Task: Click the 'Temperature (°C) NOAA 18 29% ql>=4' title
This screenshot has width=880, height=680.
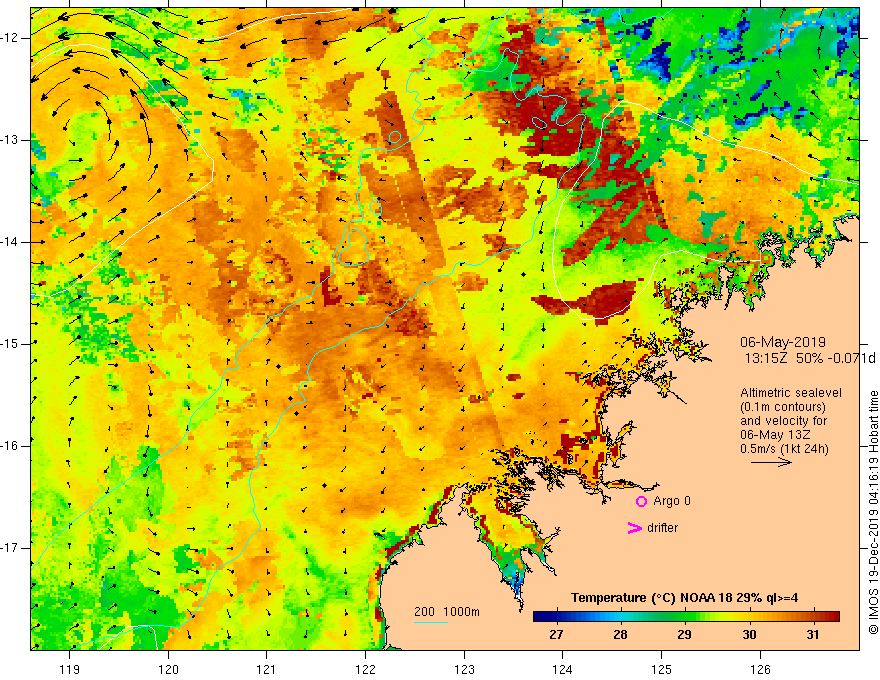Action: pos(684,598)
